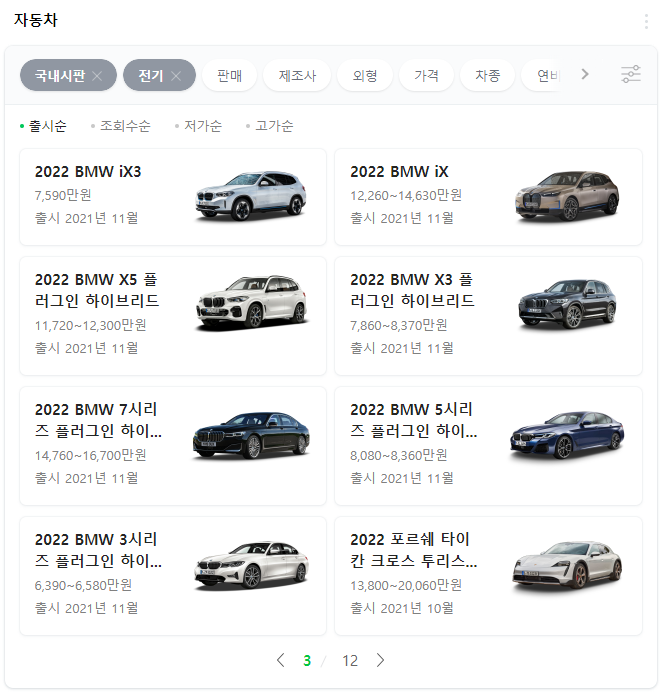662x700 pixels.
Task: Open the 외형 filter chip
Action: pos(365,75)
